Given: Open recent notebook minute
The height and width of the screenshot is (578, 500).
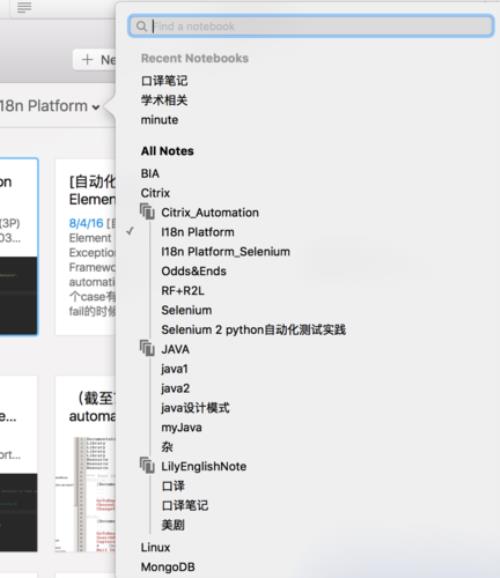Looking at the screenshot, I should pyautogui.click(x=159, y=120).
